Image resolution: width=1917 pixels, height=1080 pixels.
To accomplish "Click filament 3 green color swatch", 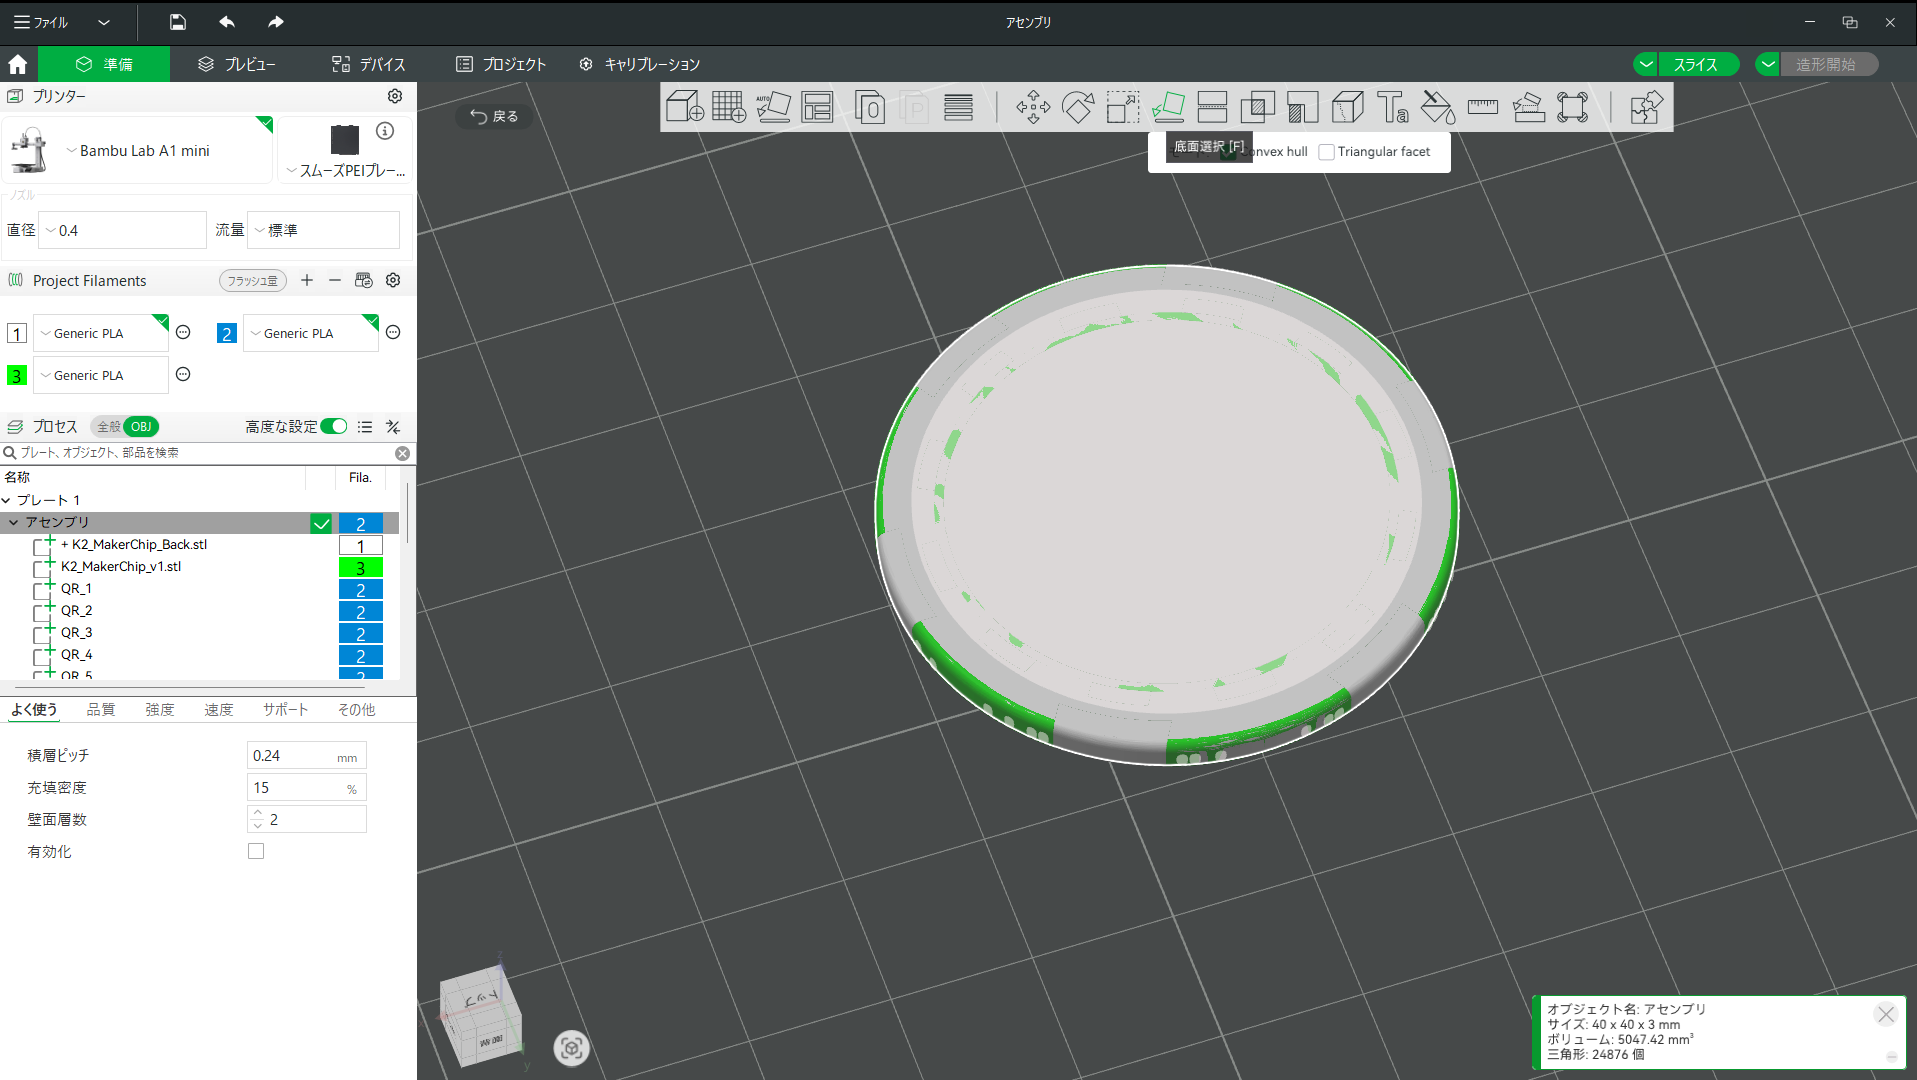I will [x=17, y=375].
